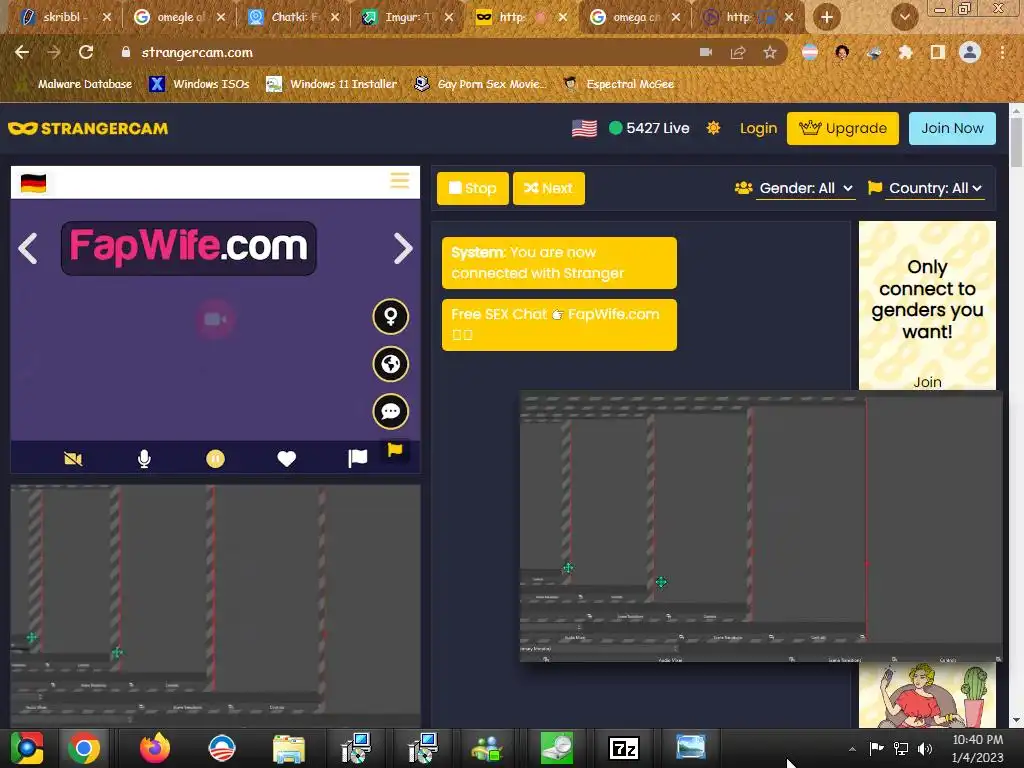Screen dimensions: 1024x768
Task: Click the camera permission icon in address bar
Action: pos(706,52)
